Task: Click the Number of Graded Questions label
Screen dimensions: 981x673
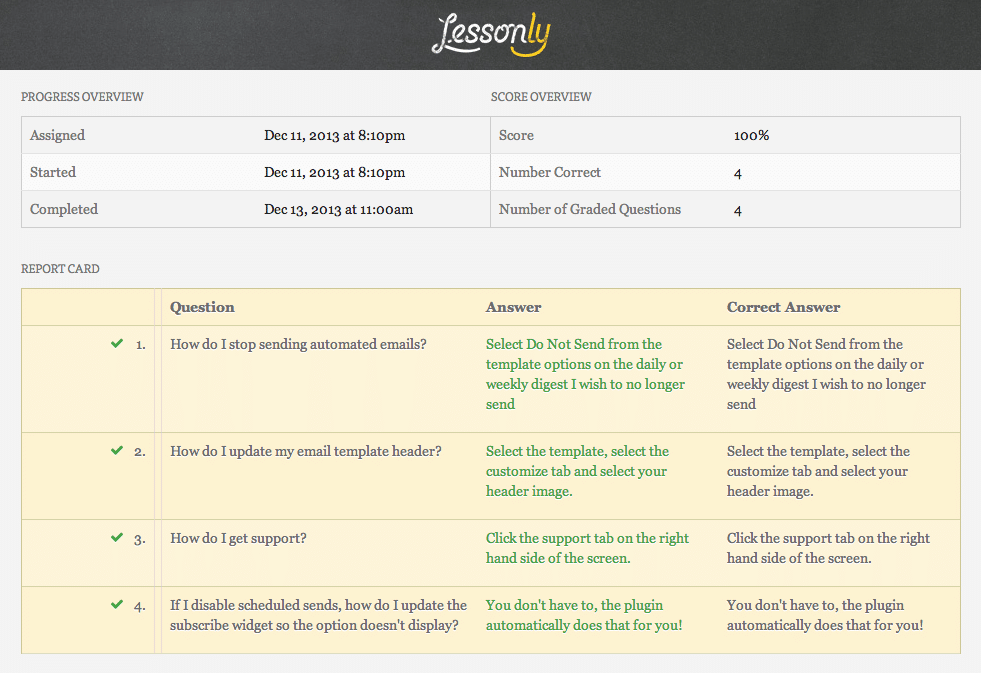Action: tap(589, 209)
